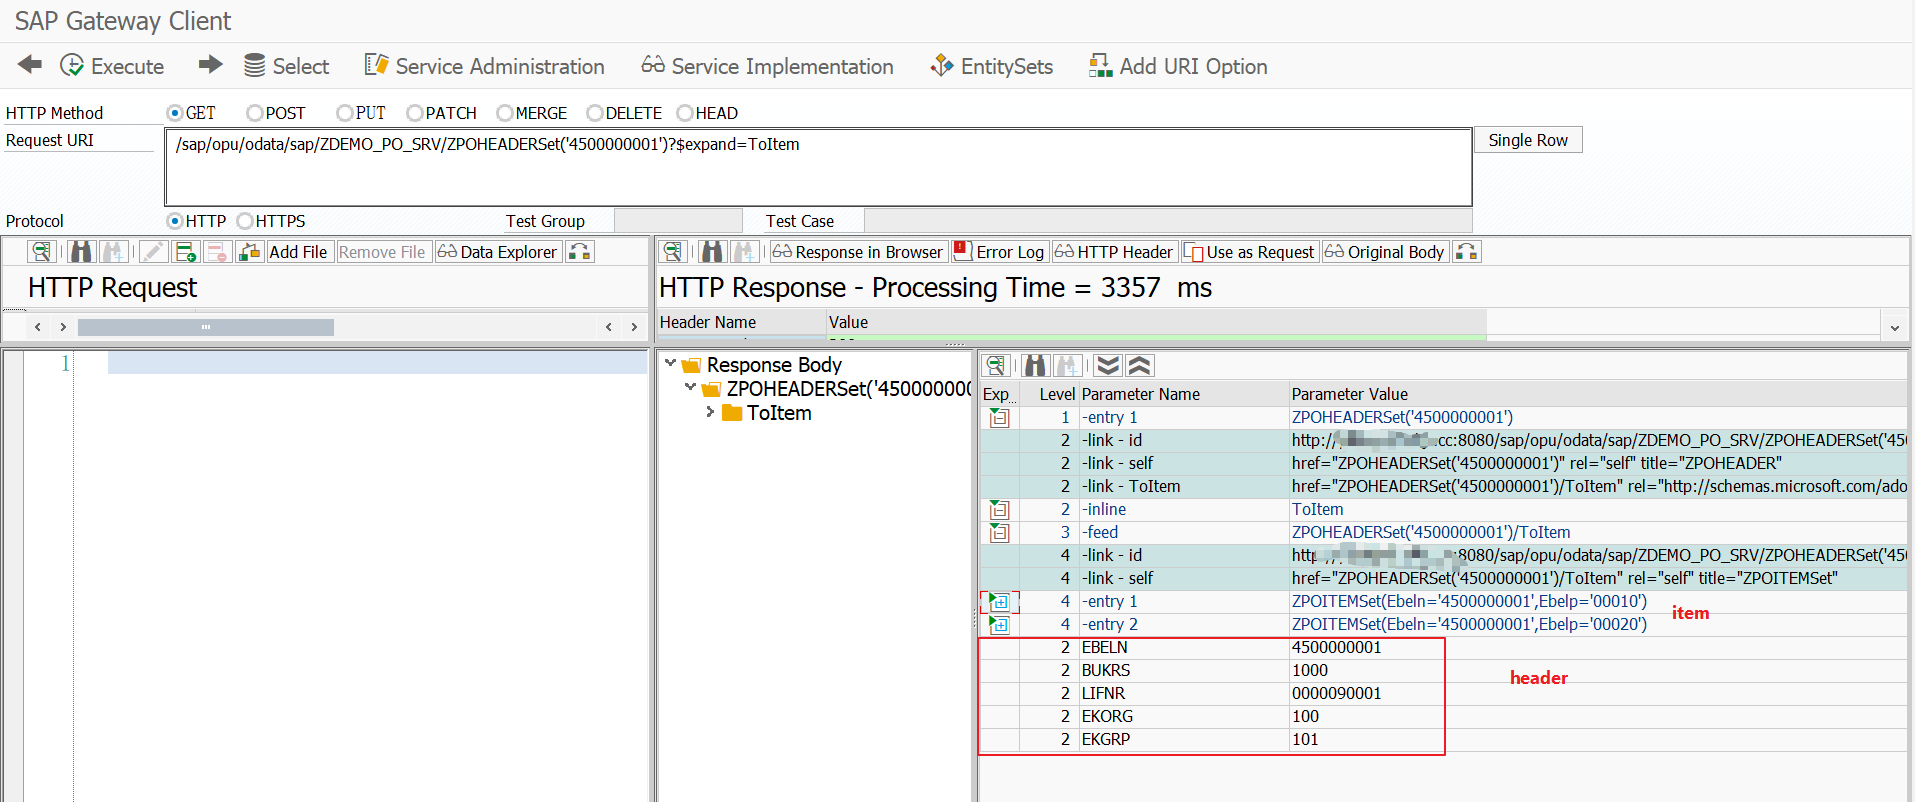Screen dimensions: 1915x802
Task: Expand the level 4 -entry 2 row
Action: pos(999,624)
